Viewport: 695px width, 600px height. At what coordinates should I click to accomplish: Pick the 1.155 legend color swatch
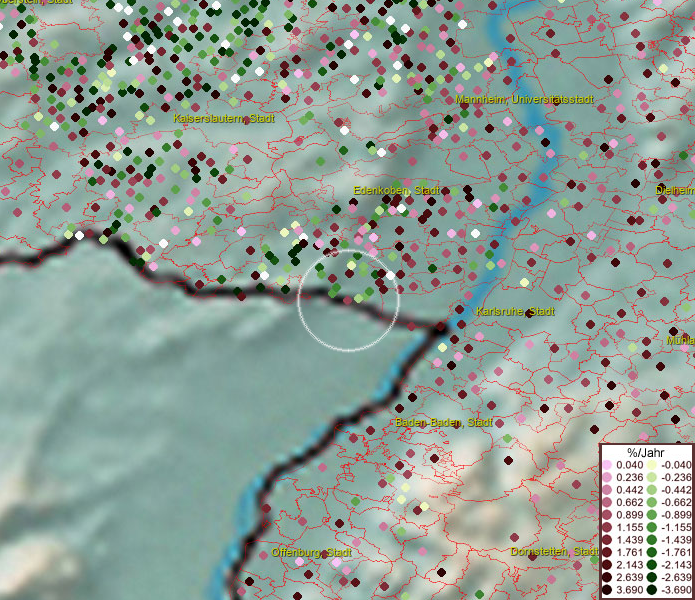607,527
